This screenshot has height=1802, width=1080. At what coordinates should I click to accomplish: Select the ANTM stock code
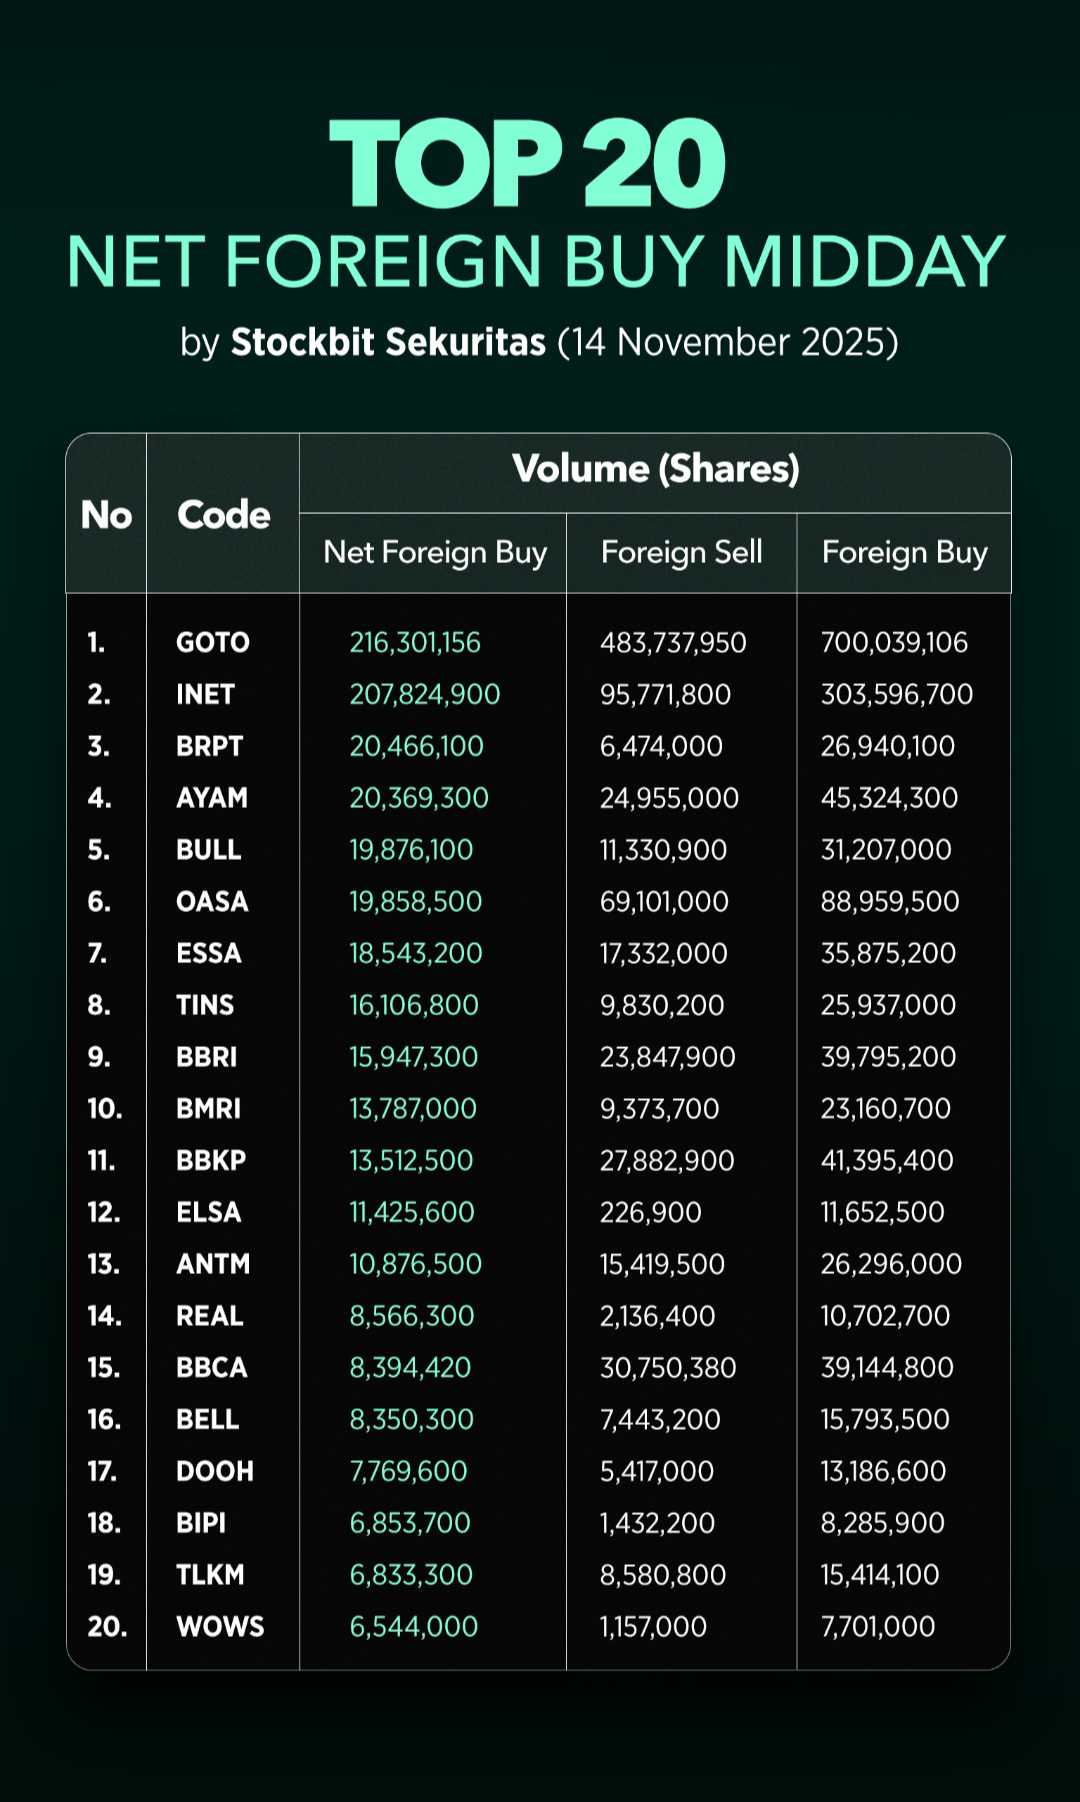212,1264
